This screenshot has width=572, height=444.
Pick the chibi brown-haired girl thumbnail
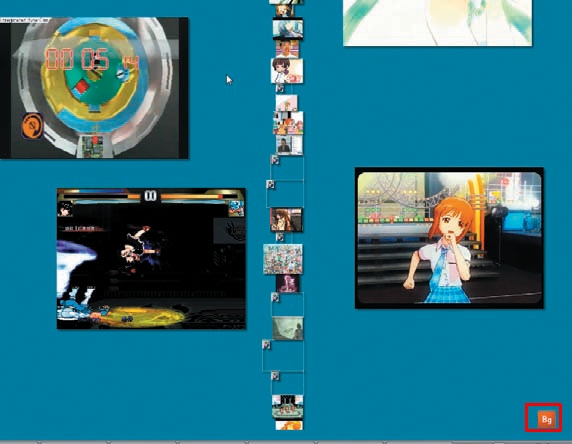pos(287,71)
